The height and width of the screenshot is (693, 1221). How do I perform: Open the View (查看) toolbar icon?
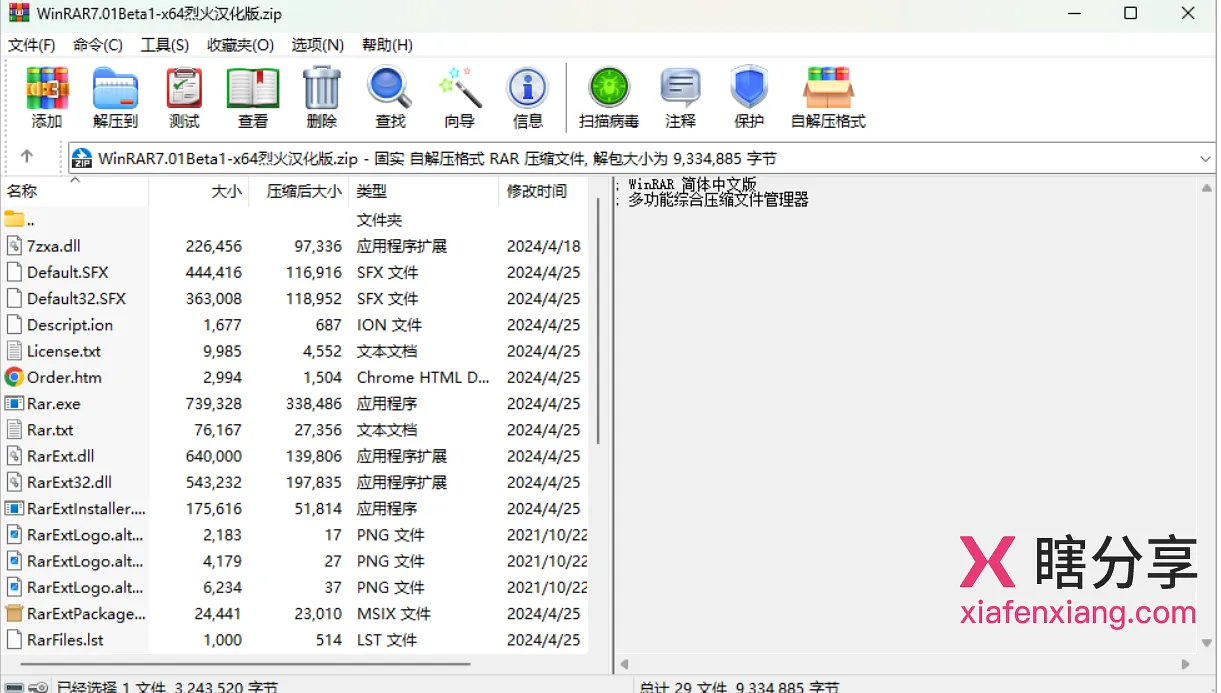253,98
